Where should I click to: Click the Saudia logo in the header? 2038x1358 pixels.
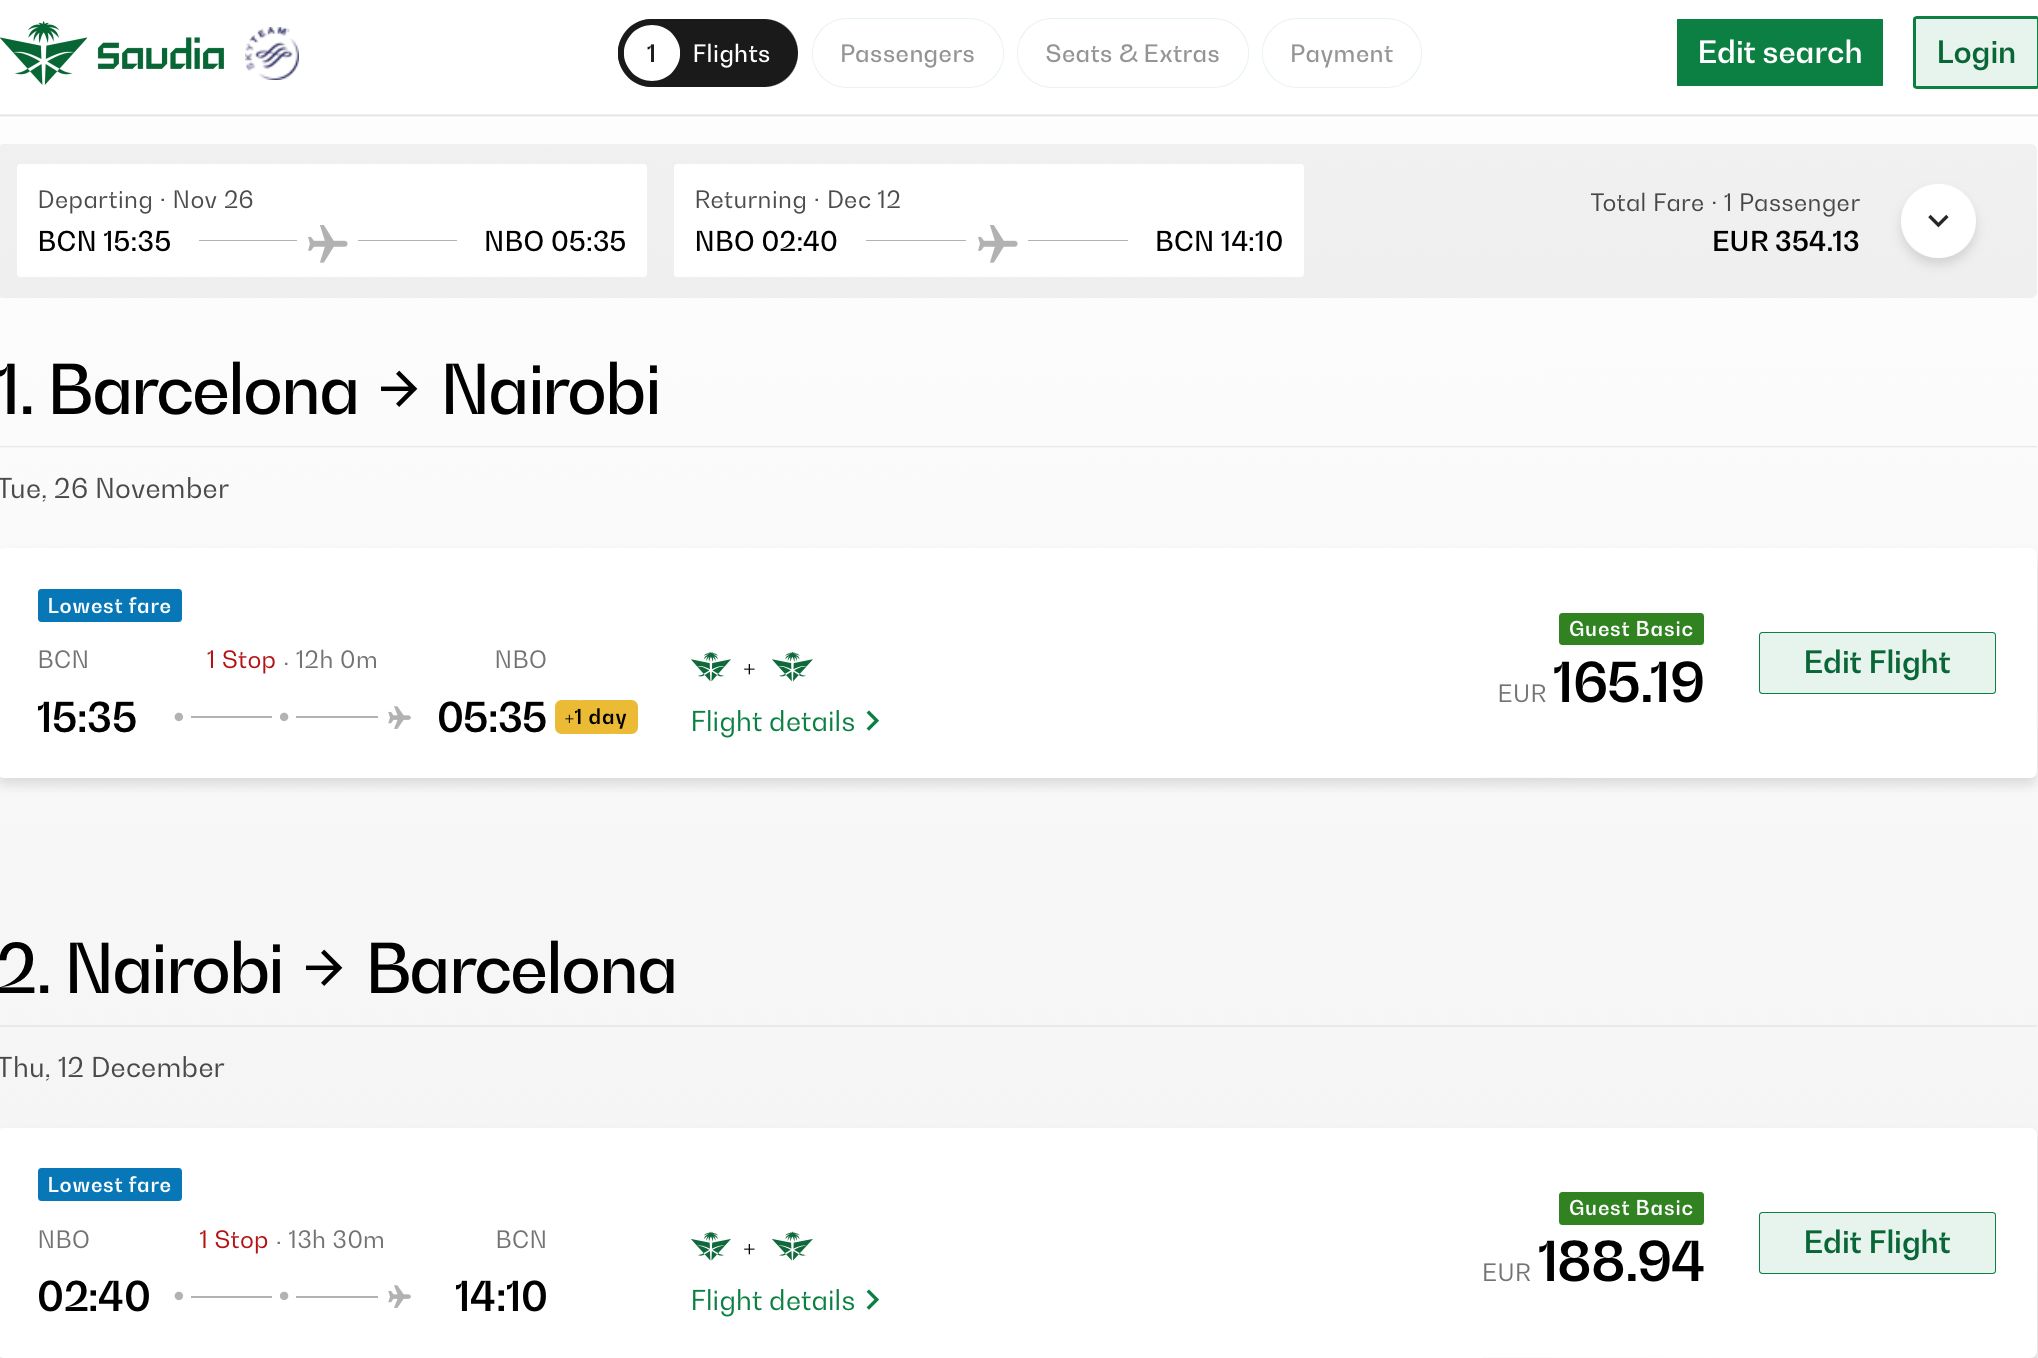pyautogui.click(x=112, y=53)
